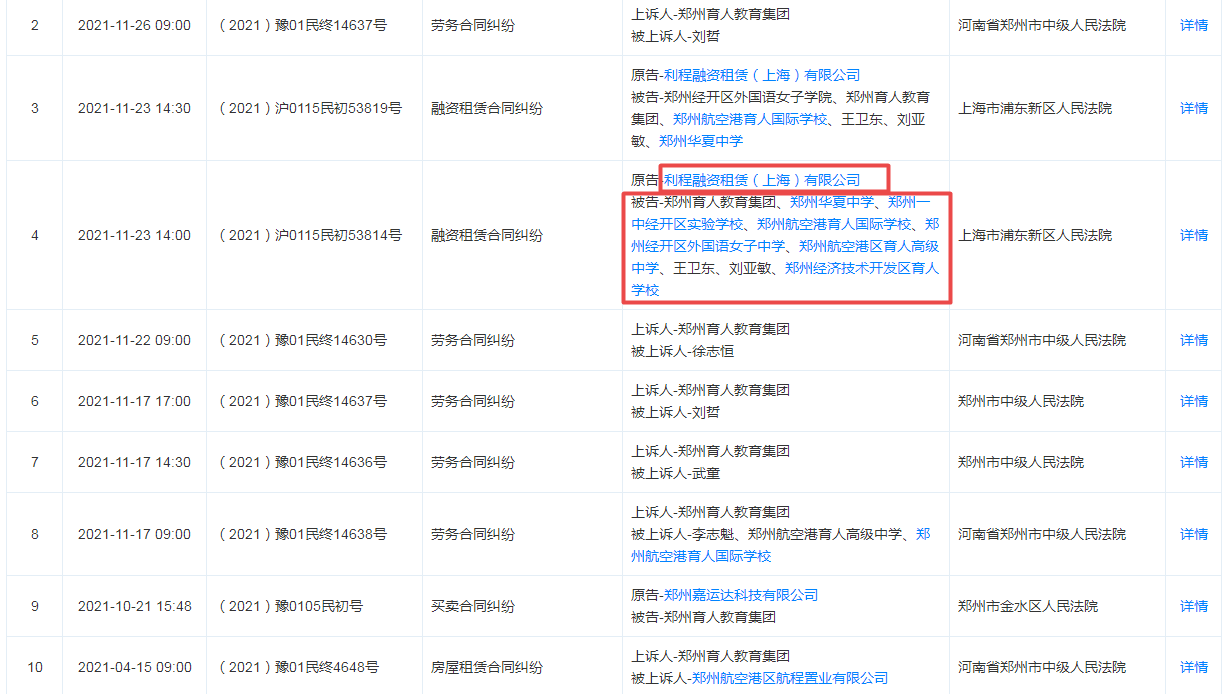Open plaintiff 利程融资租赁 link in case 53819 row
The height and width of the screenshot is (694, 1227).
click(x=762, y=75)
